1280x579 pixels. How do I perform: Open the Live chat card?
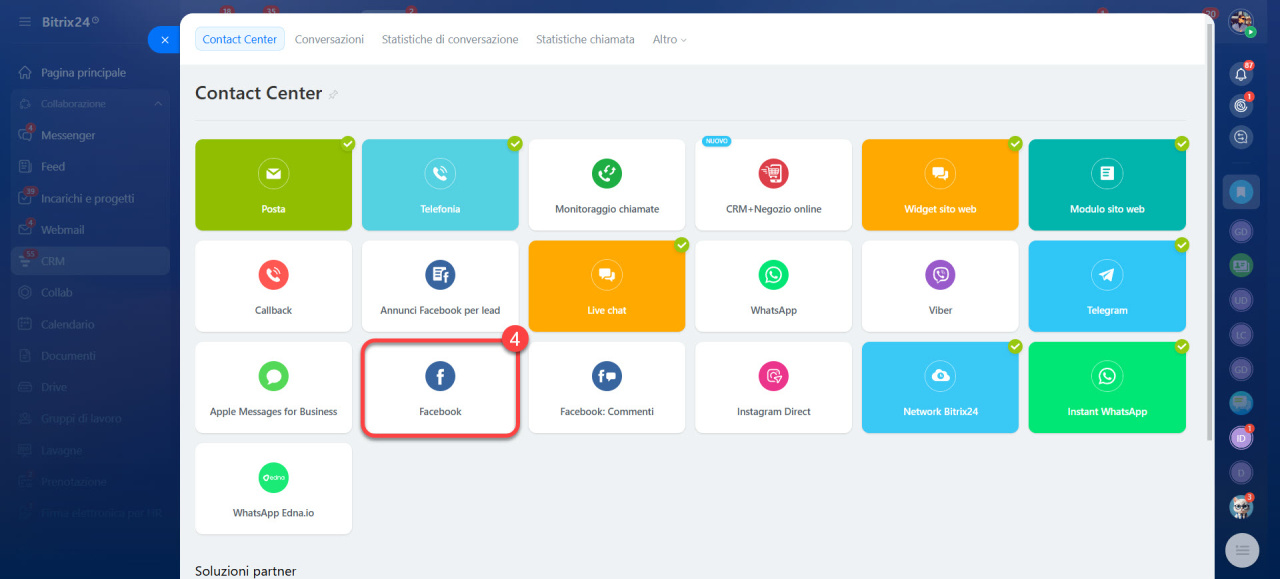point(607,286)
